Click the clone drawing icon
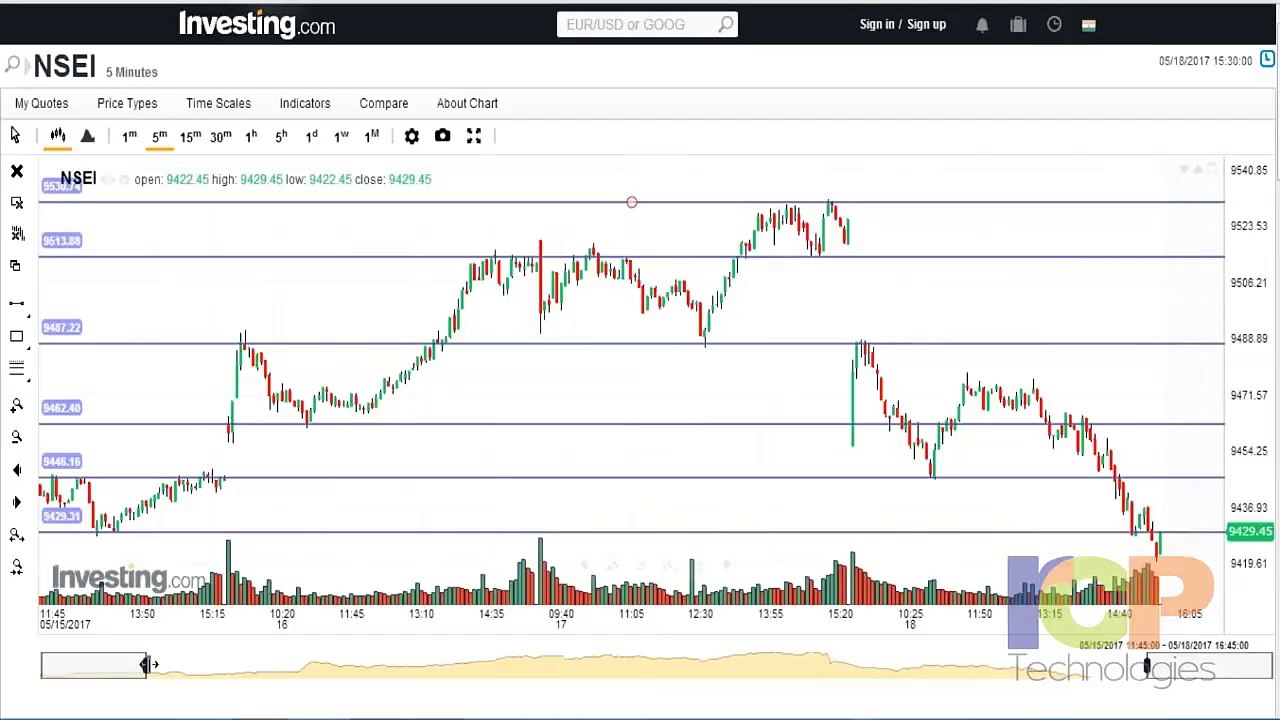Screen dimensions: 1280x720 pyautogui.click(x=15, y=265)
